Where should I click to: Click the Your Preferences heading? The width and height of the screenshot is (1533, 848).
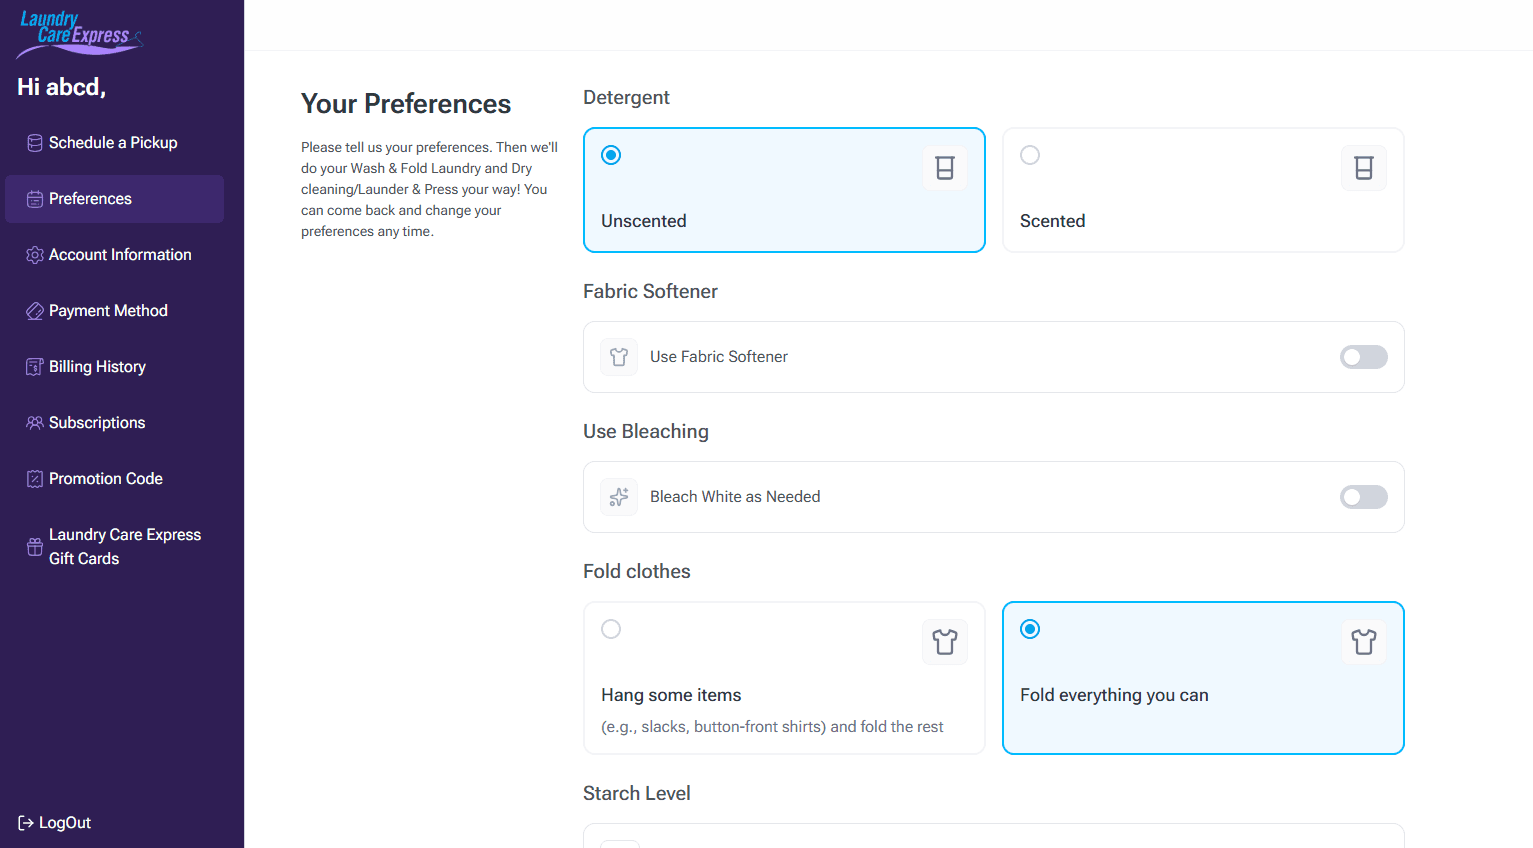[x=406, y=104]
